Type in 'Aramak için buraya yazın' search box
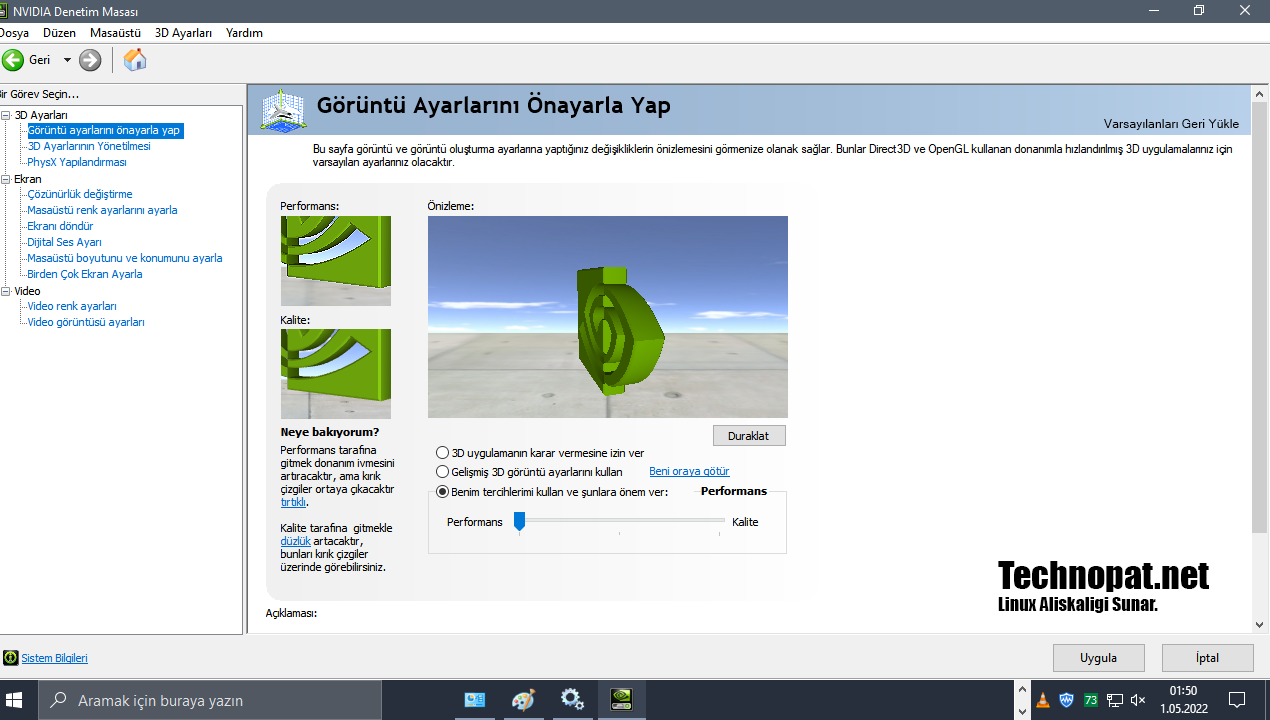Viewport: 1270px width, 720px height. (210, 700)
